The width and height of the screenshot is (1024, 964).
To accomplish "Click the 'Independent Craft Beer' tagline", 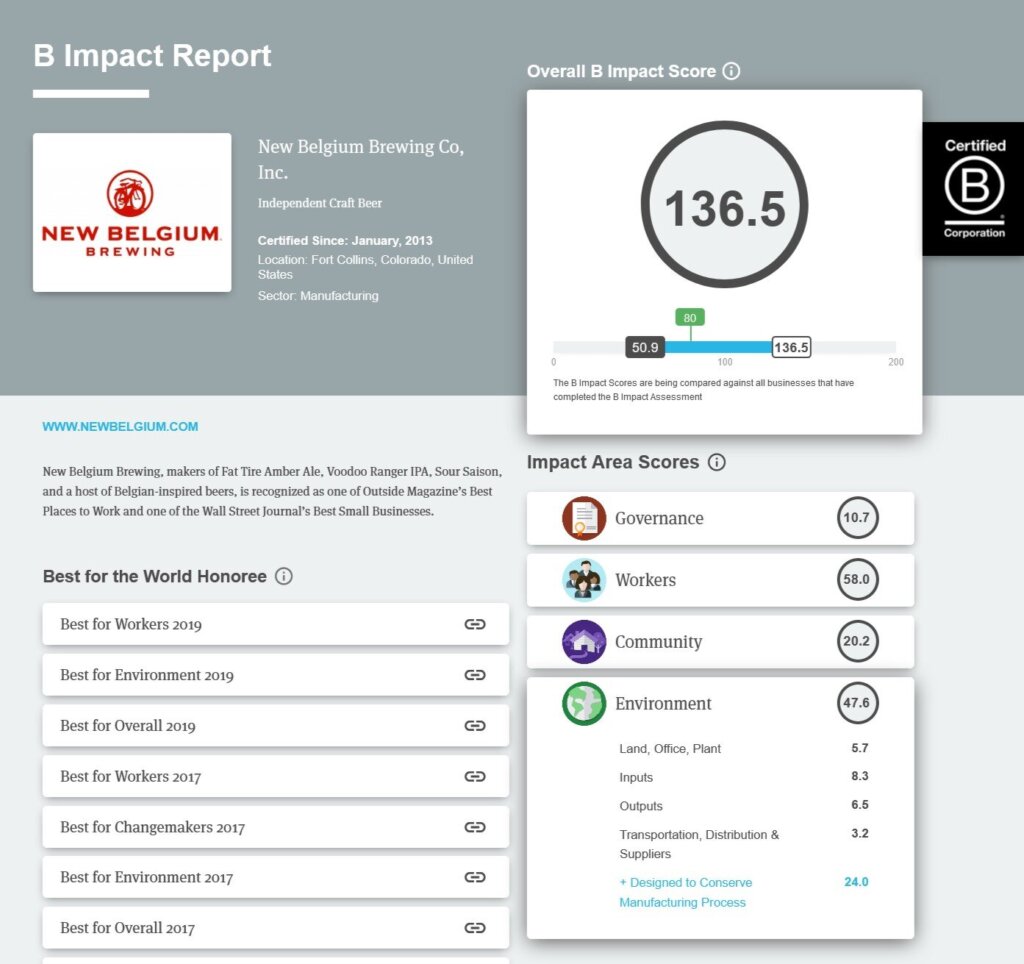I will (x=320, y=203).
